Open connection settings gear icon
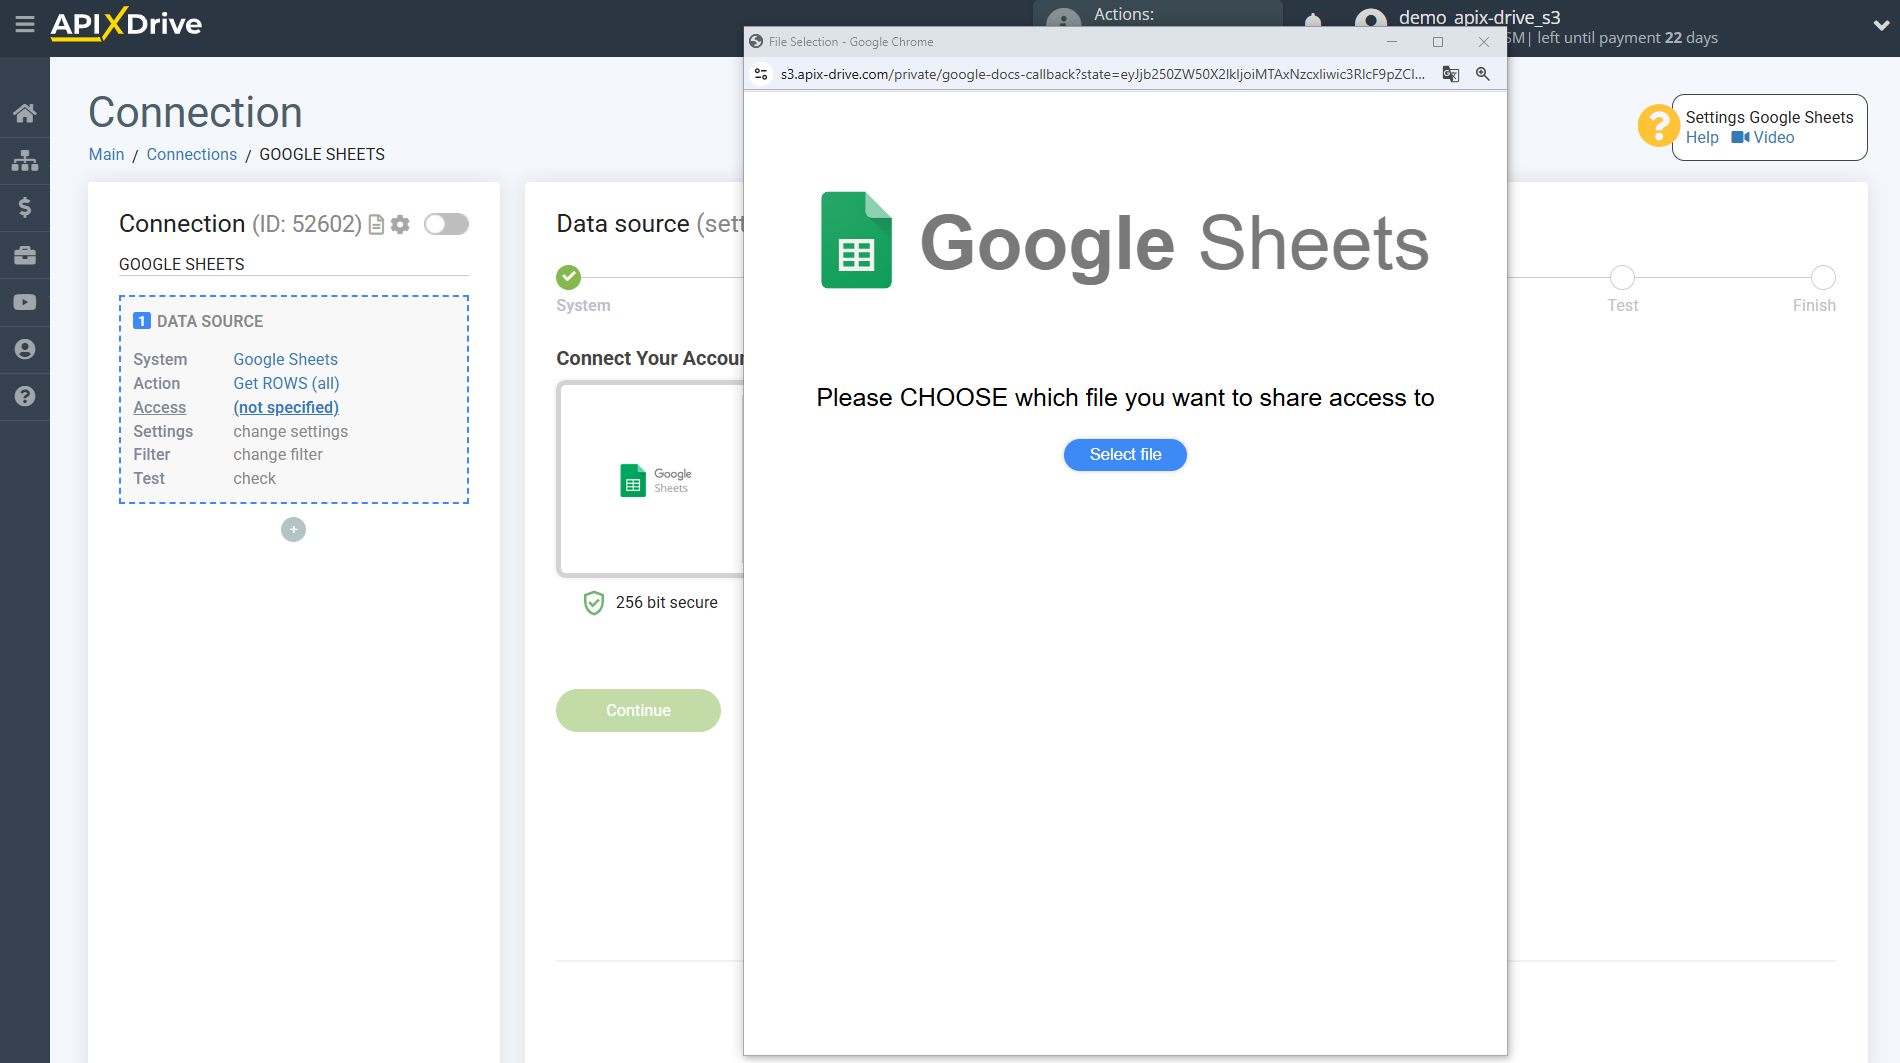The image size is (1900, 1063). 400,224
